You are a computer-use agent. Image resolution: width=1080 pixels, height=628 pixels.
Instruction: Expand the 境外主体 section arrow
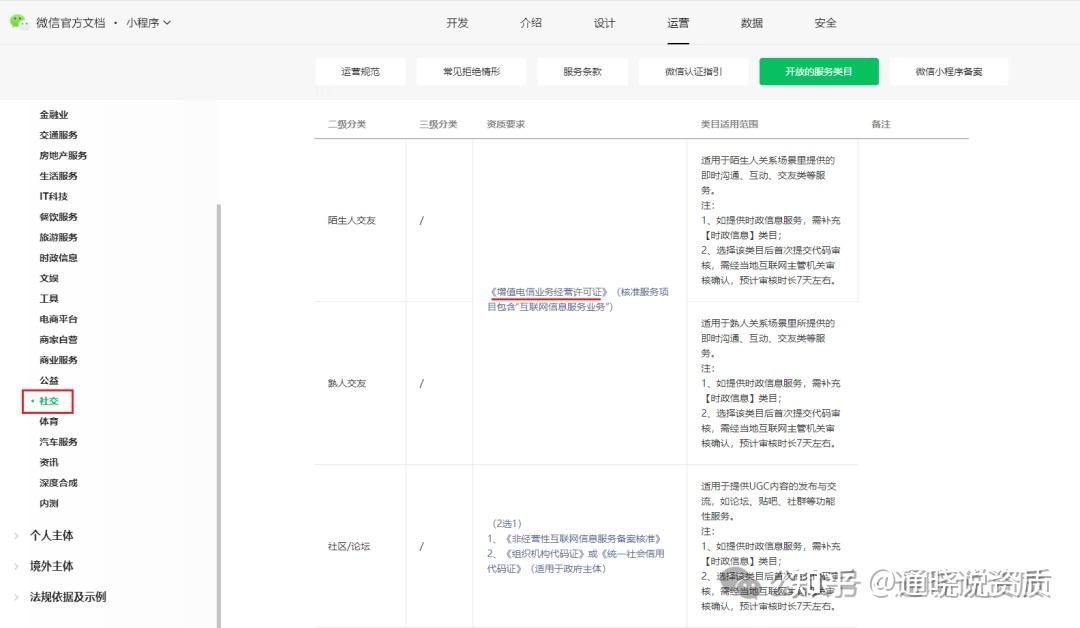(x=16, y=567)
